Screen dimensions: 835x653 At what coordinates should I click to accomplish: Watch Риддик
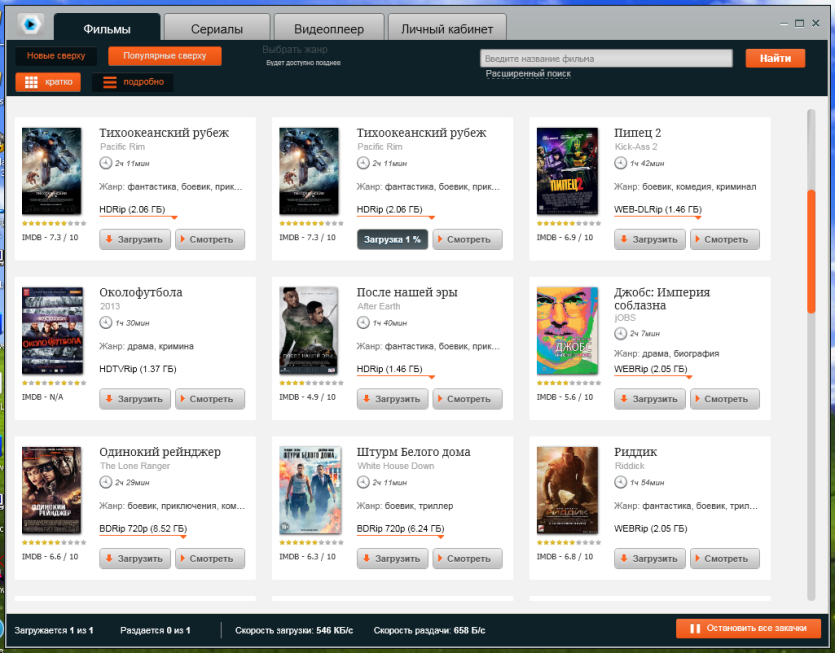click(725, 558)
